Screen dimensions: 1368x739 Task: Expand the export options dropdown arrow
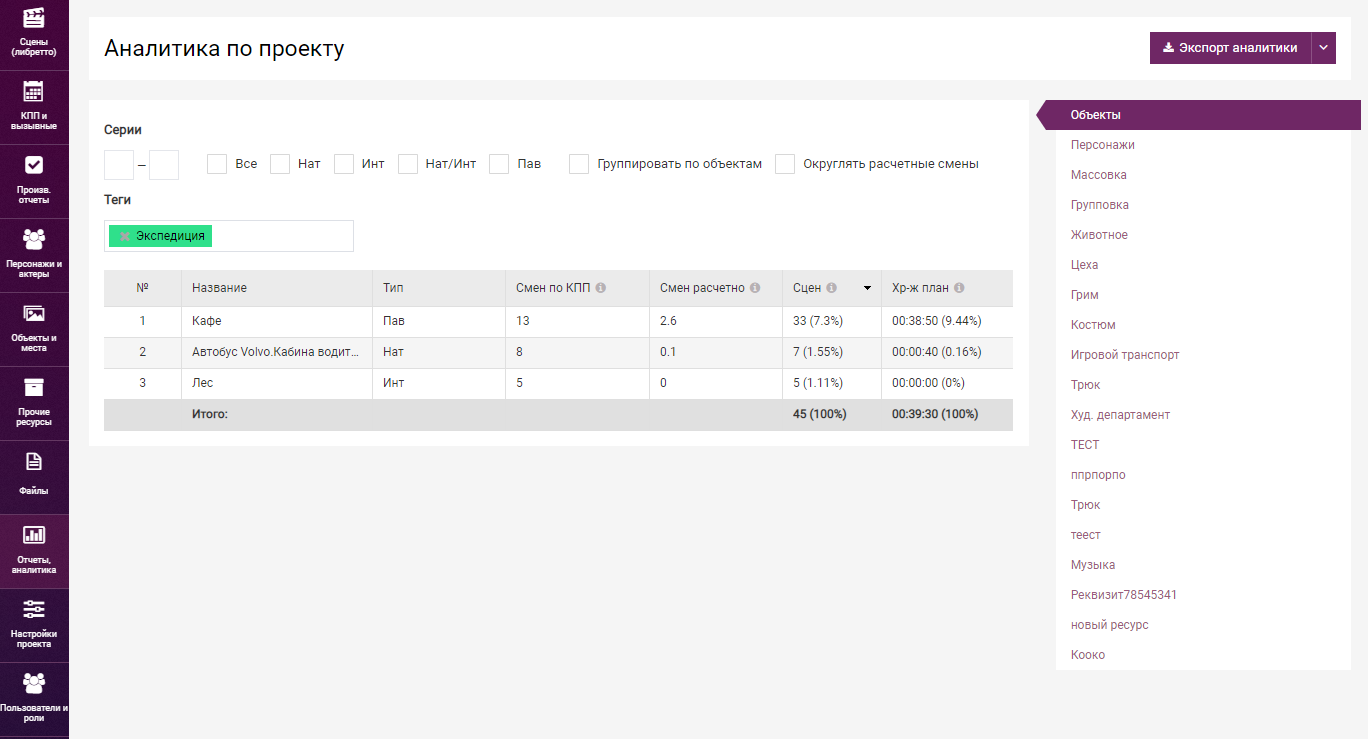click(1324, 48)
